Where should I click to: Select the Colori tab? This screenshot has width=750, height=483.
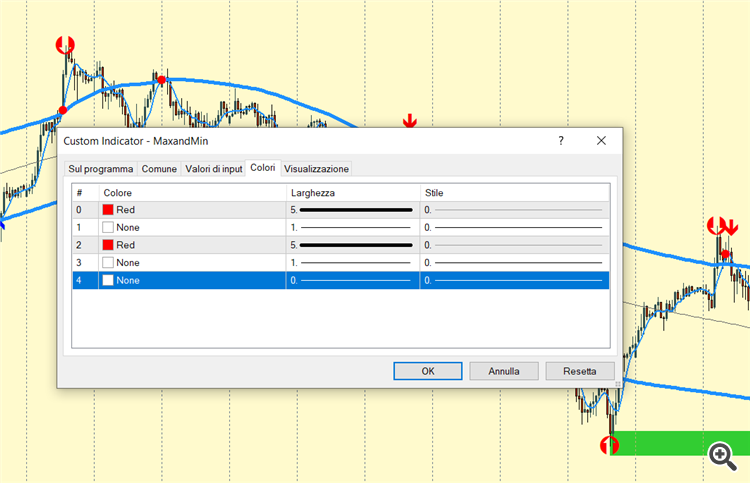tap(263, 168)
